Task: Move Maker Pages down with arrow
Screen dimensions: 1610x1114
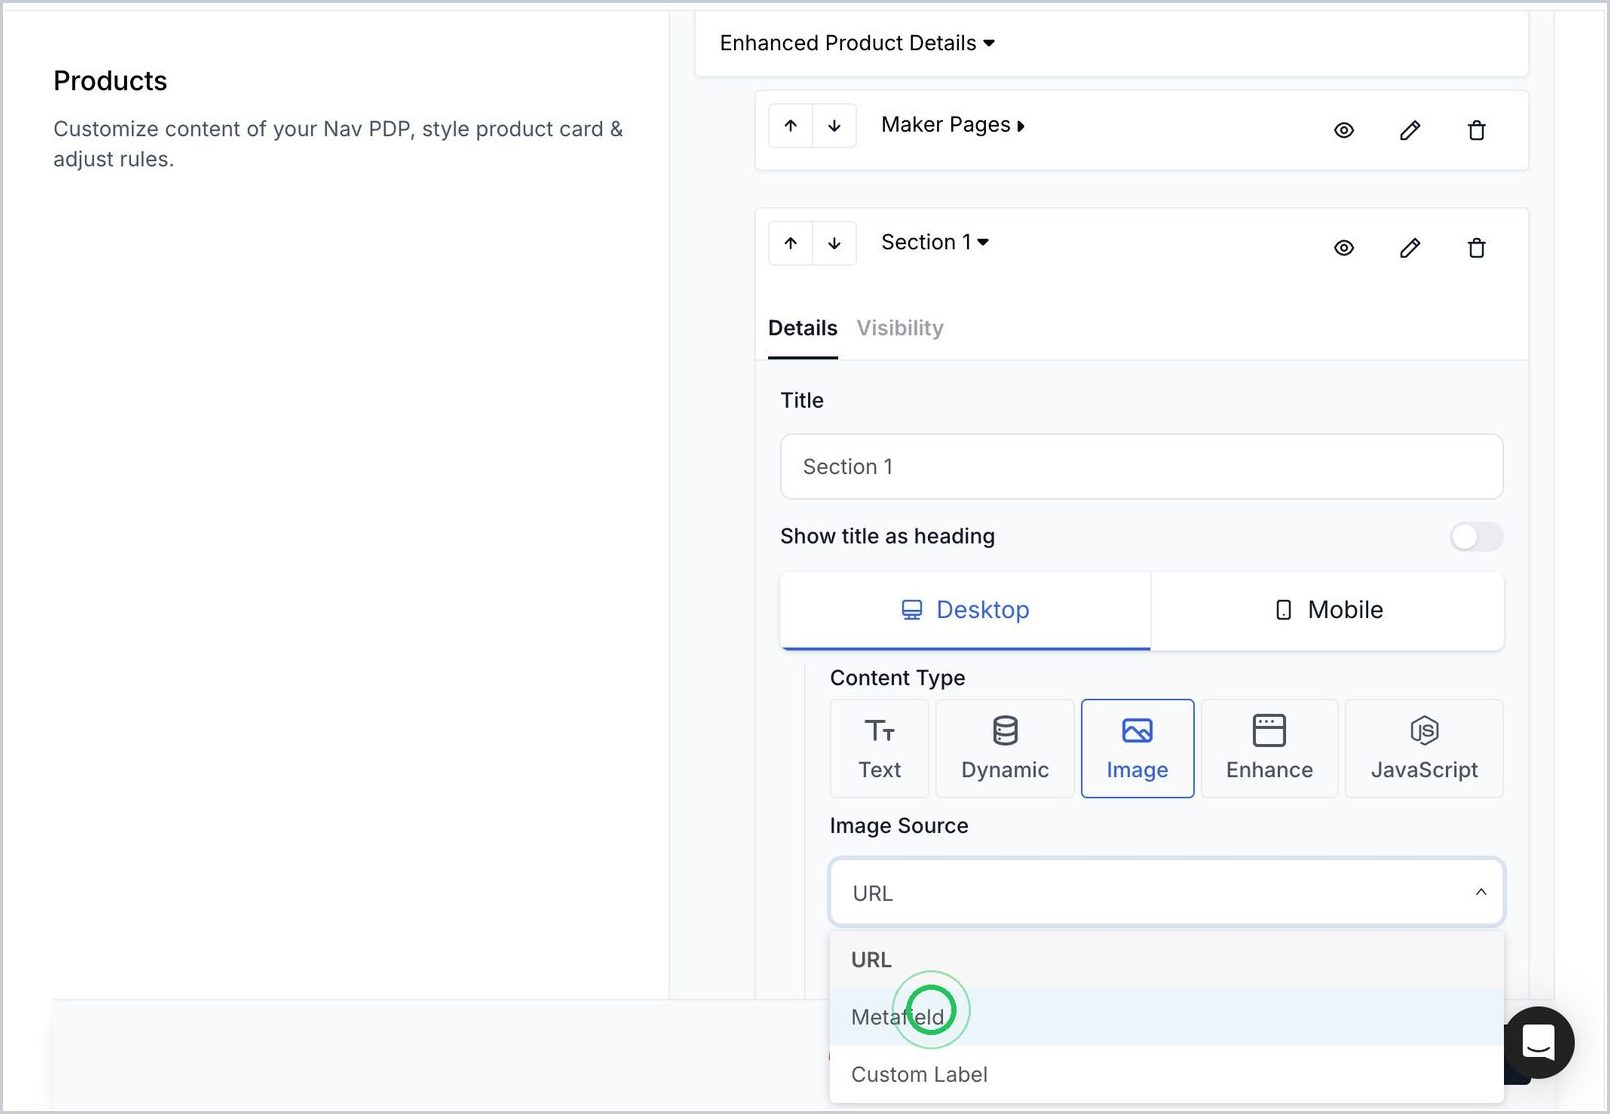Action: [835, 126]
